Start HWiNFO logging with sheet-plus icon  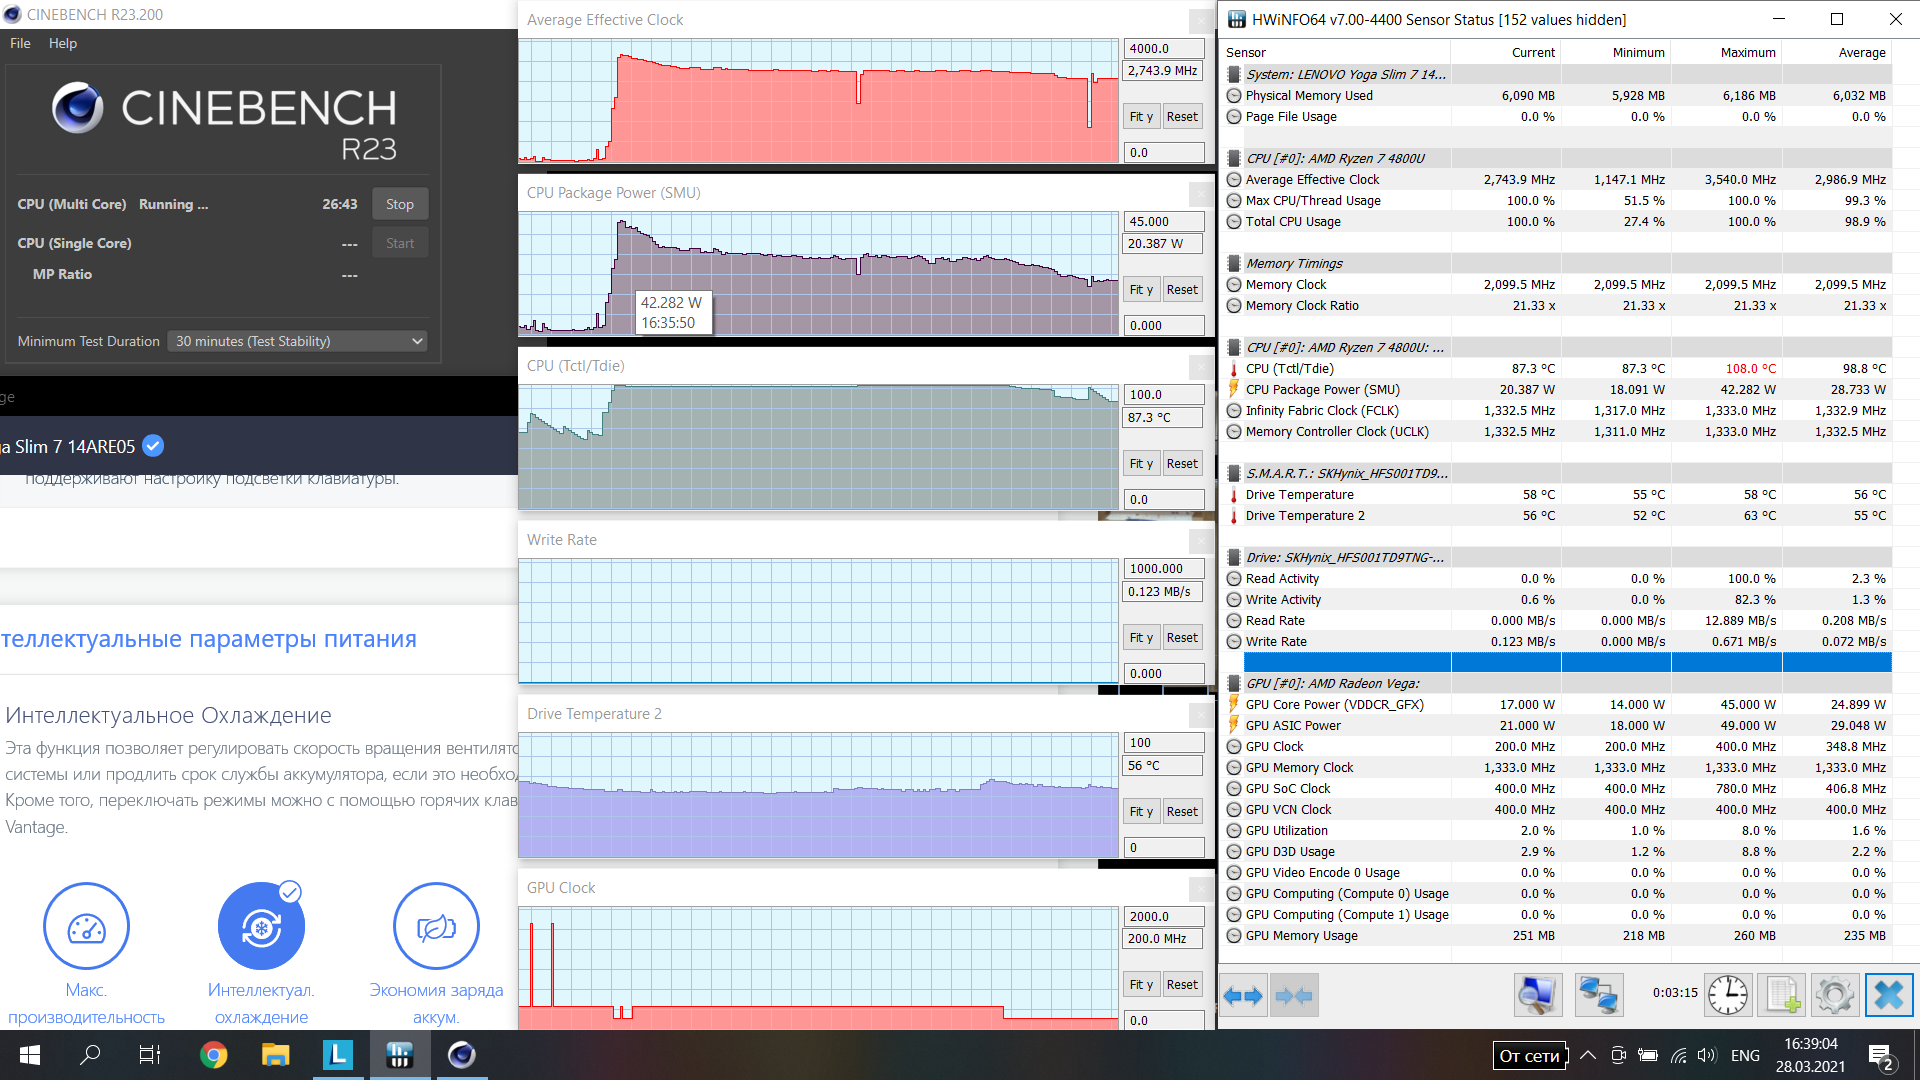1783,995
